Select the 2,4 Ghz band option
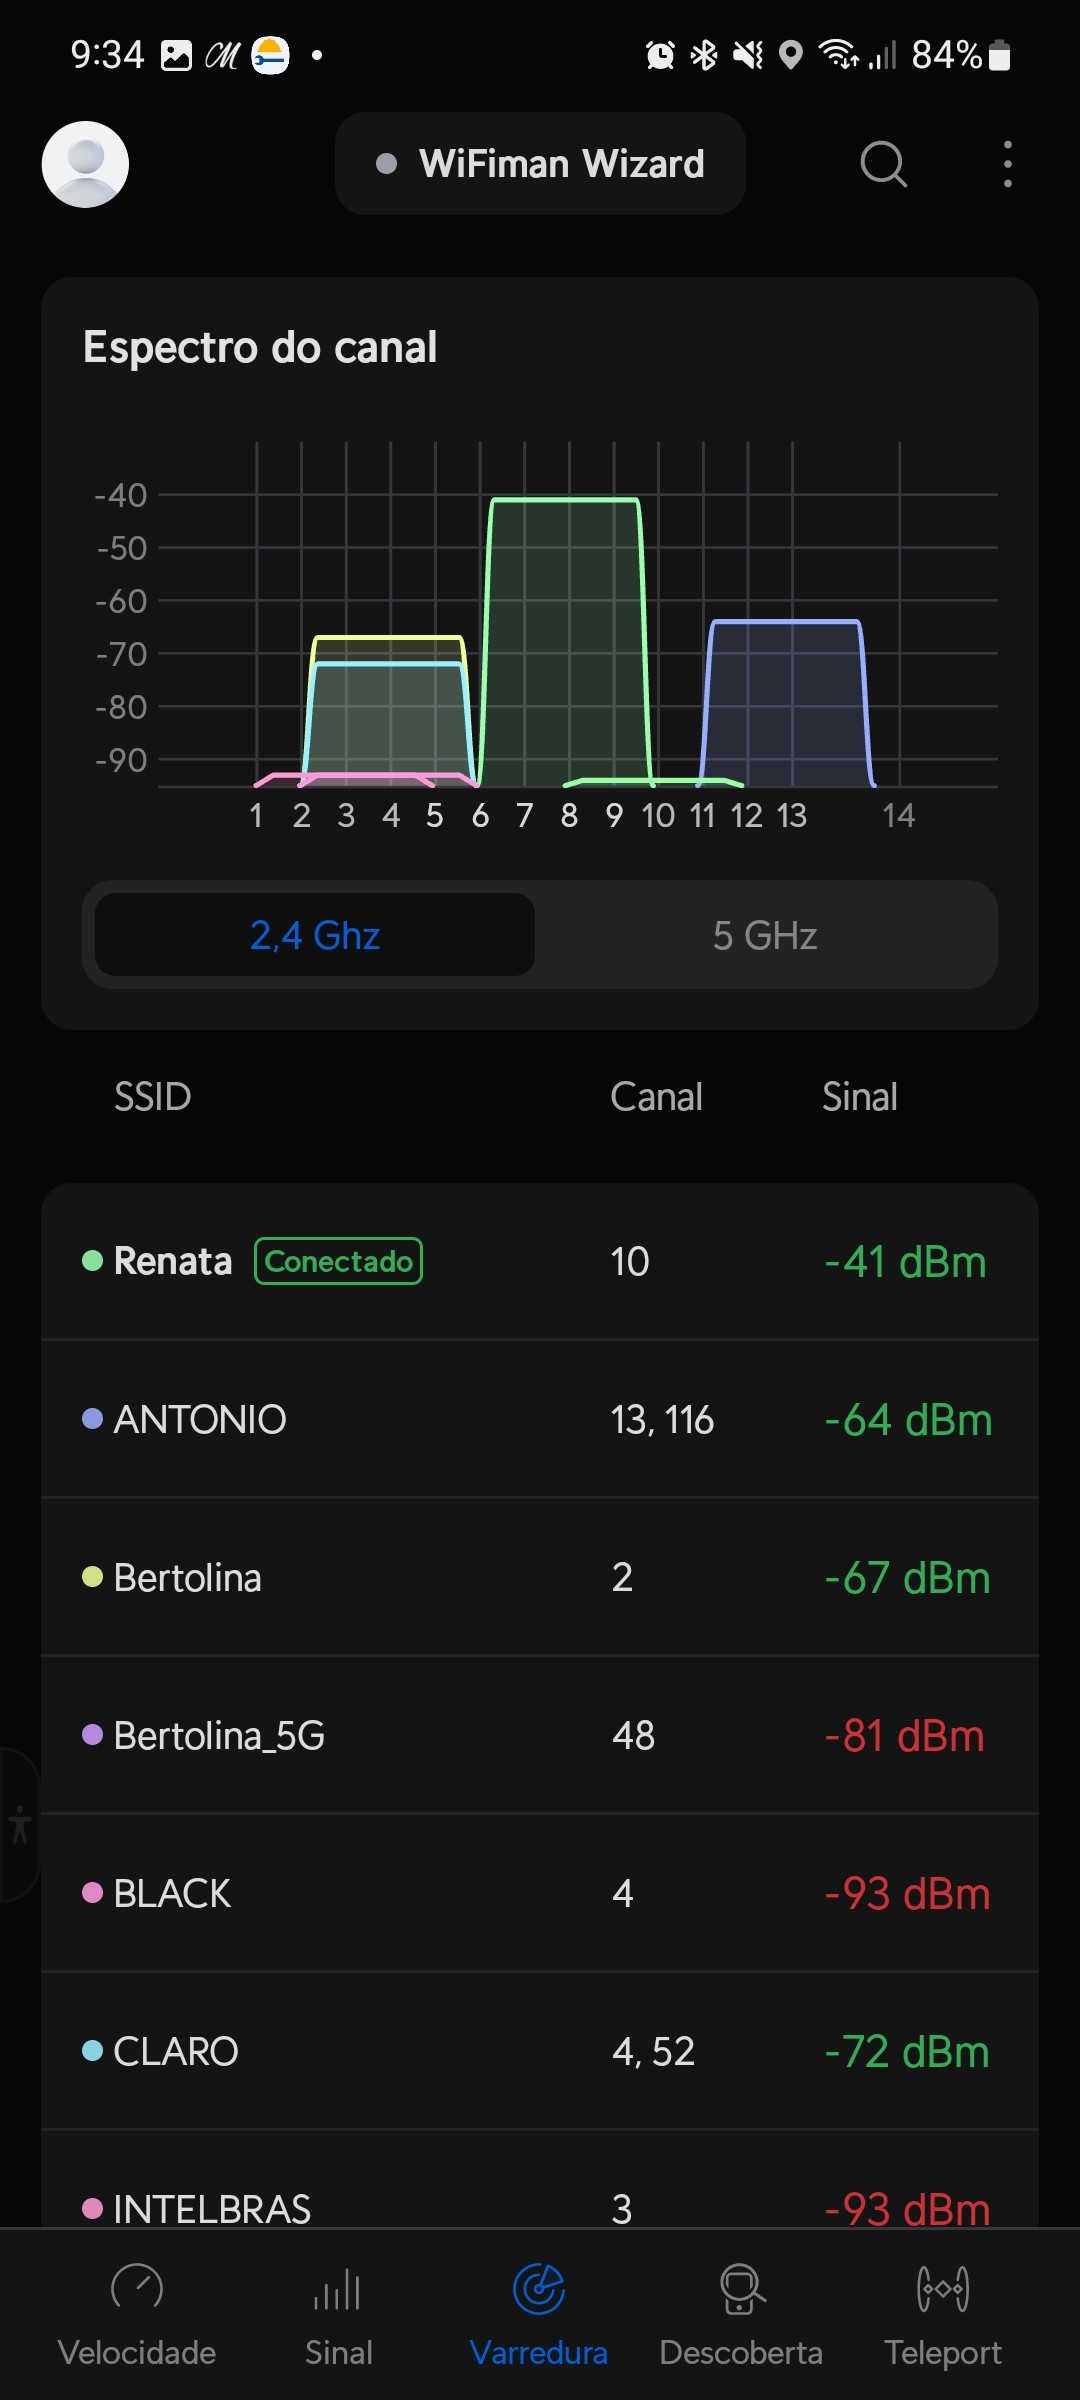 click(x=315, y=936)
